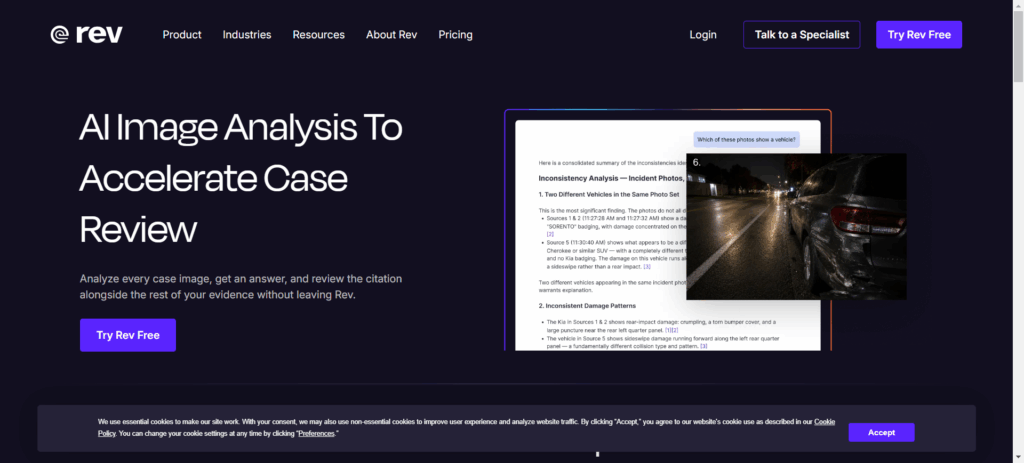This screenshot has width=1024, height=463.
Task: Click the Login link
Action: [703, 35]
